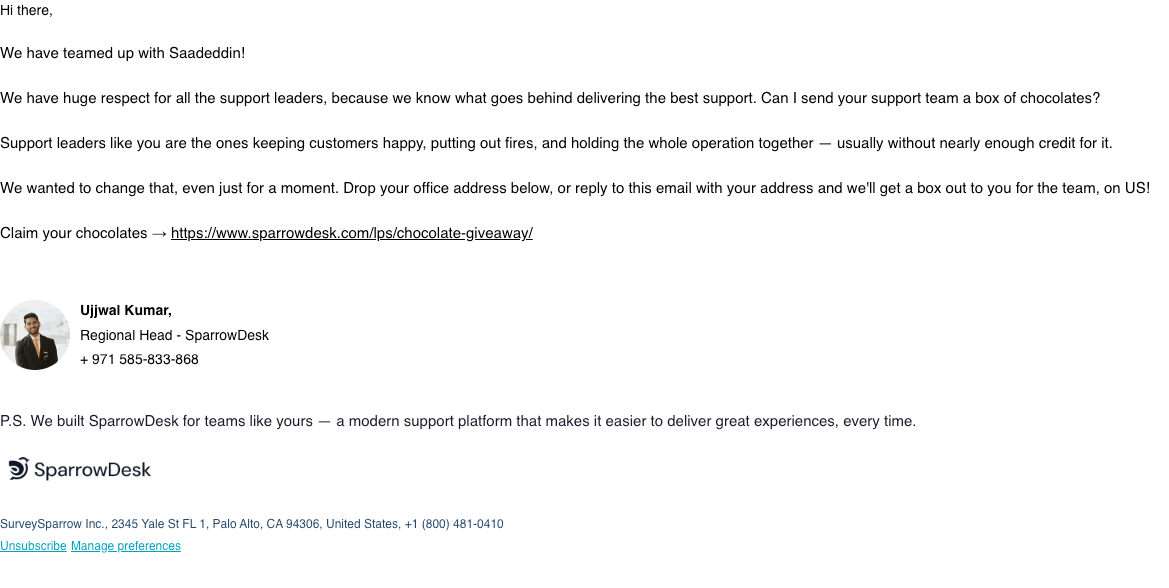Click the 'SurveySparrow Inc.' company name in footer

[52, 524]
